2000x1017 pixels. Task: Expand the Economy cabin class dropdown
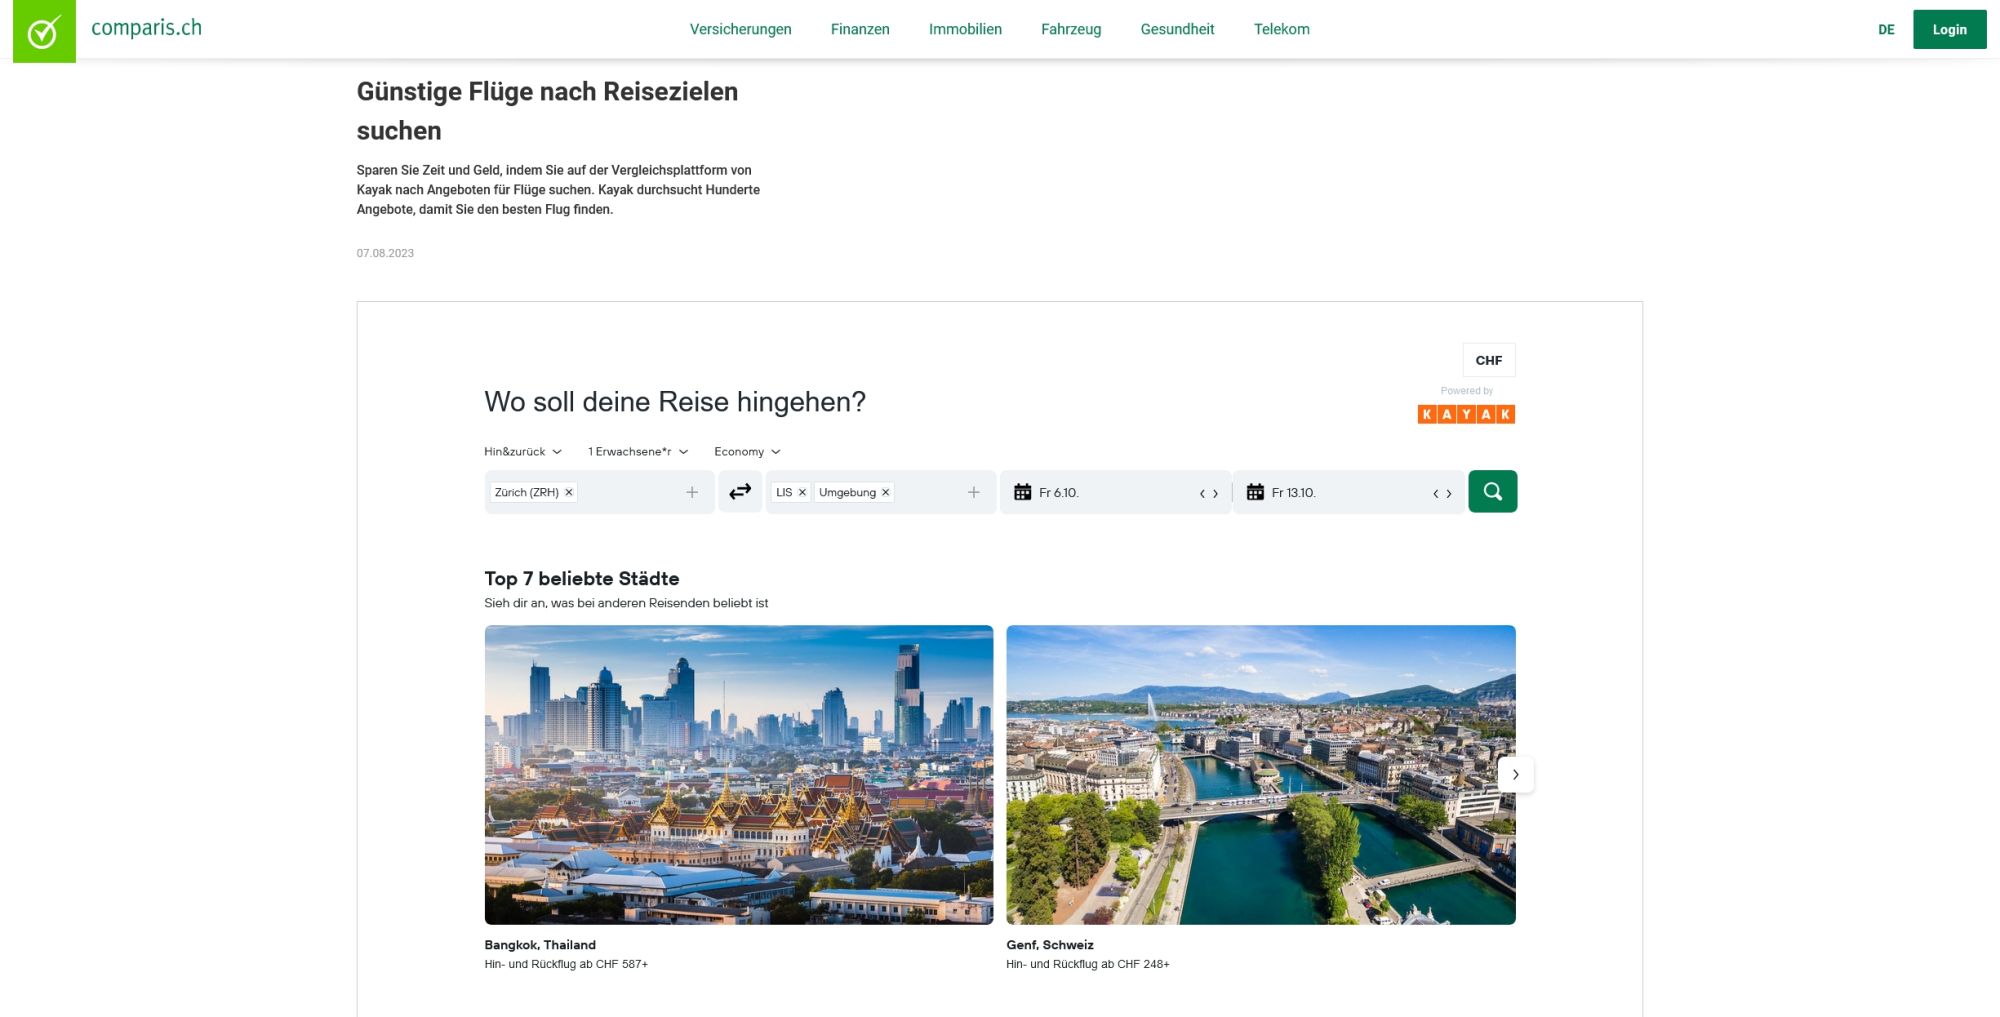(x=747, y=452)
